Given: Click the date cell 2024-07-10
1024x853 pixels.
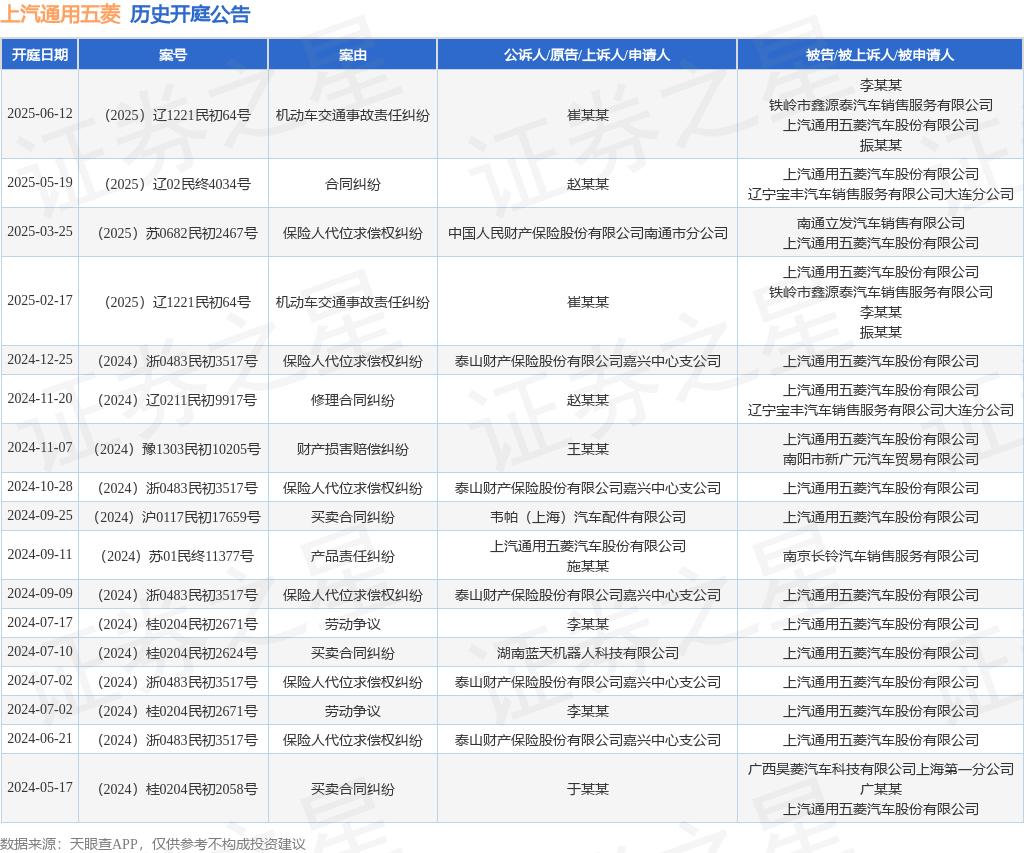Looking at the screenshot, I should point(40,652).
